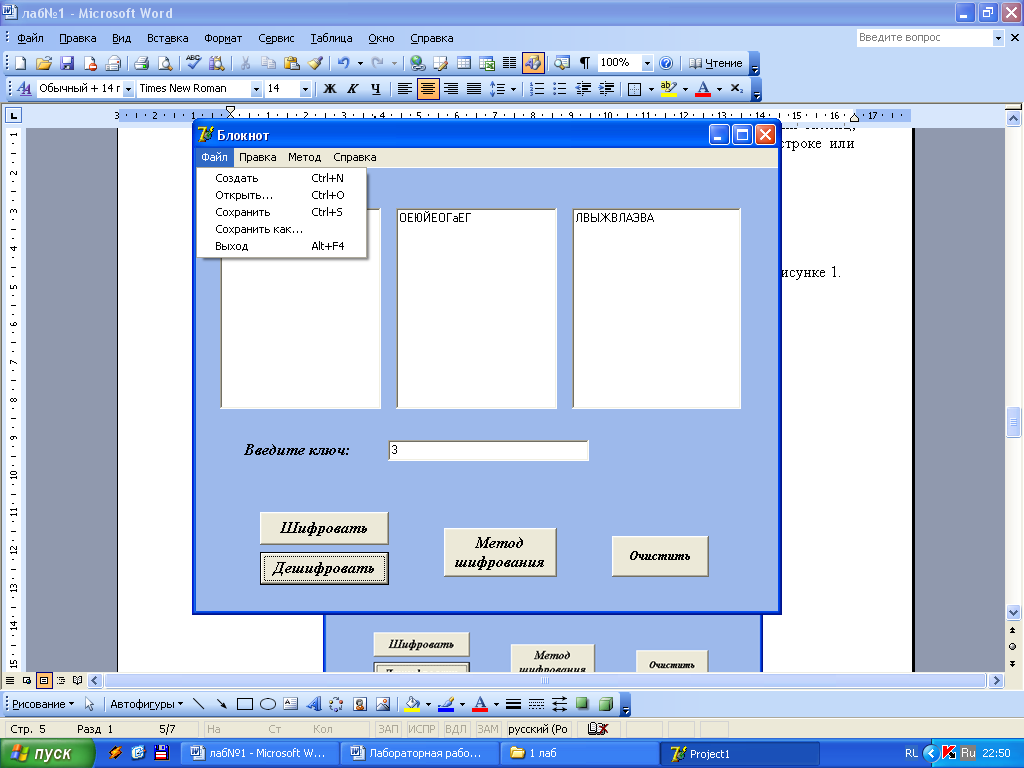Click the font color red A swatch
Image resolution: width=1024 pixels, height=768 pixels.
click(702, 89)
